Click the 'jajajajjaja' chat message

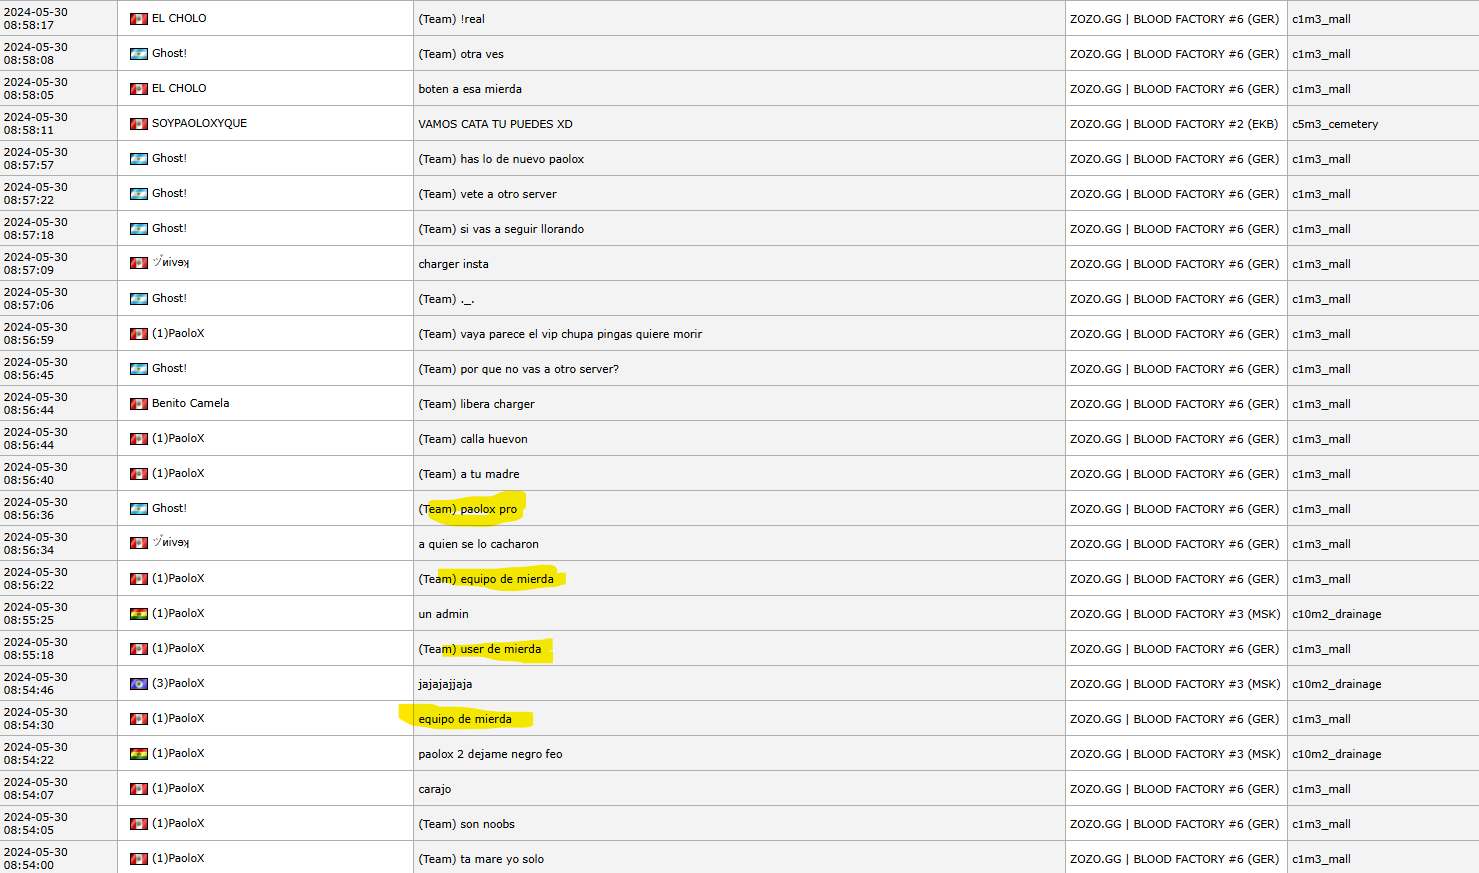(445, 684)
